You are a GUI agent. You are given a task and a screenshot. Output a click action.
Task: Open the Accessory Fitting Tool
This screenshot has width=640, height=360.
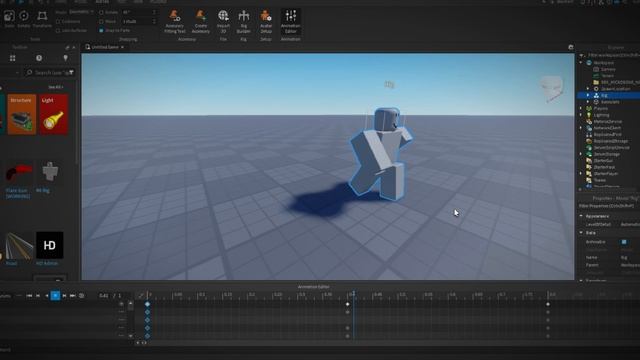pyautogui.click(x=175, y=22)
